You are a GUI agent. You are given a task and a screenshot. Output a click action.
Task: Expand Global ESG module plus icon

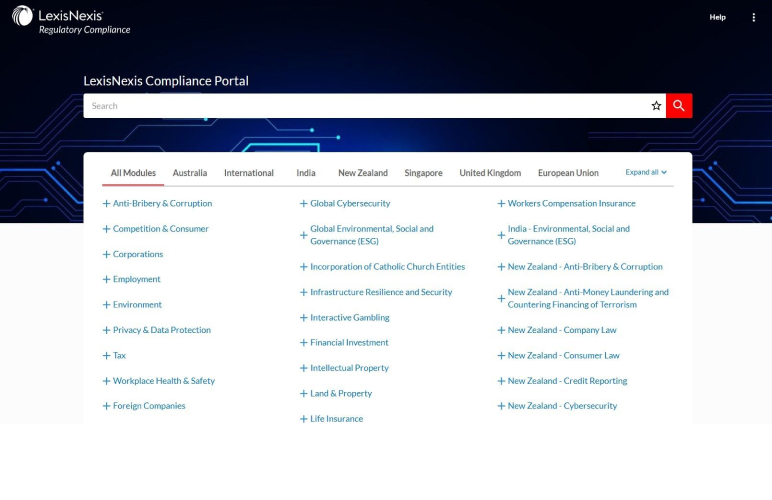click(304, 235)
